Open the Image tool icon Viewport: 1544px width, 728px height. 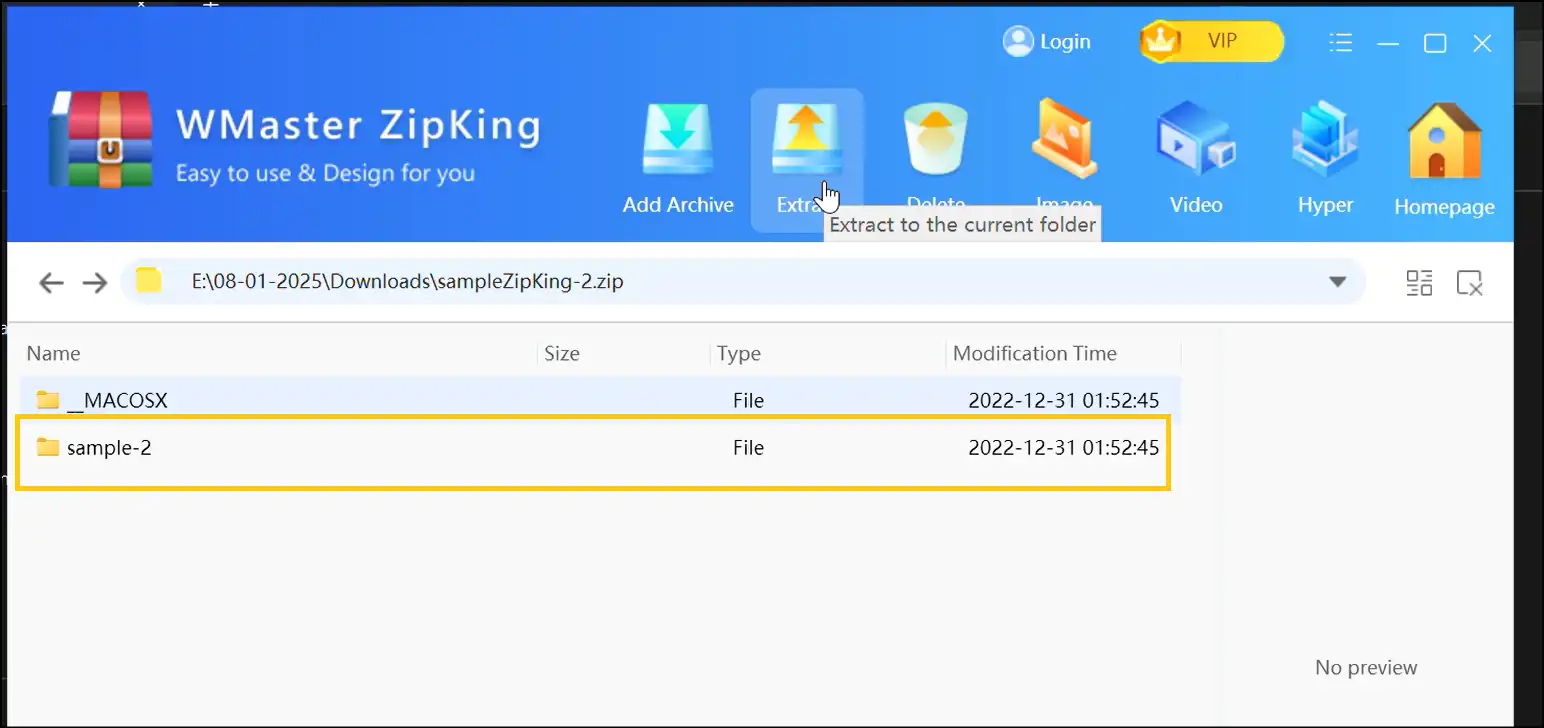click(x=1064, y=138)
